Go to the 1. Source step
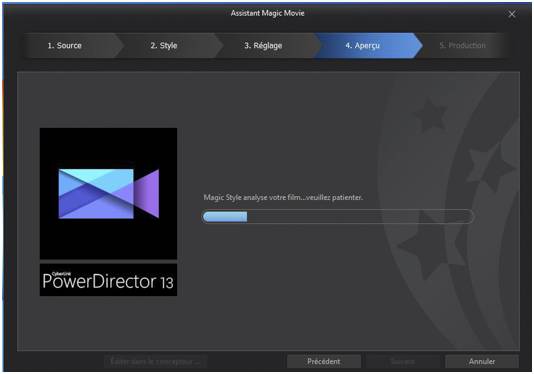 pyautogui.click(x=70, y=45)
